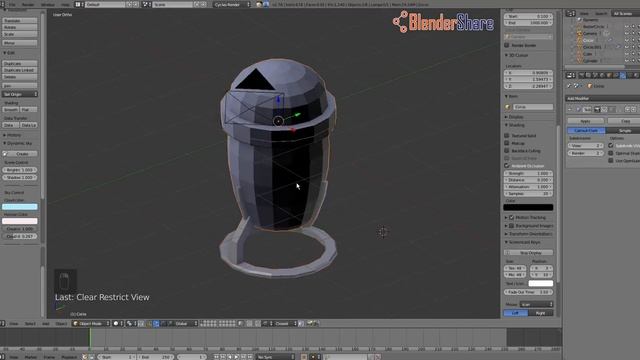The image size is (640, 360).
Task: Open the Cycles Render engine dropdown
Action: coord(232,4)
